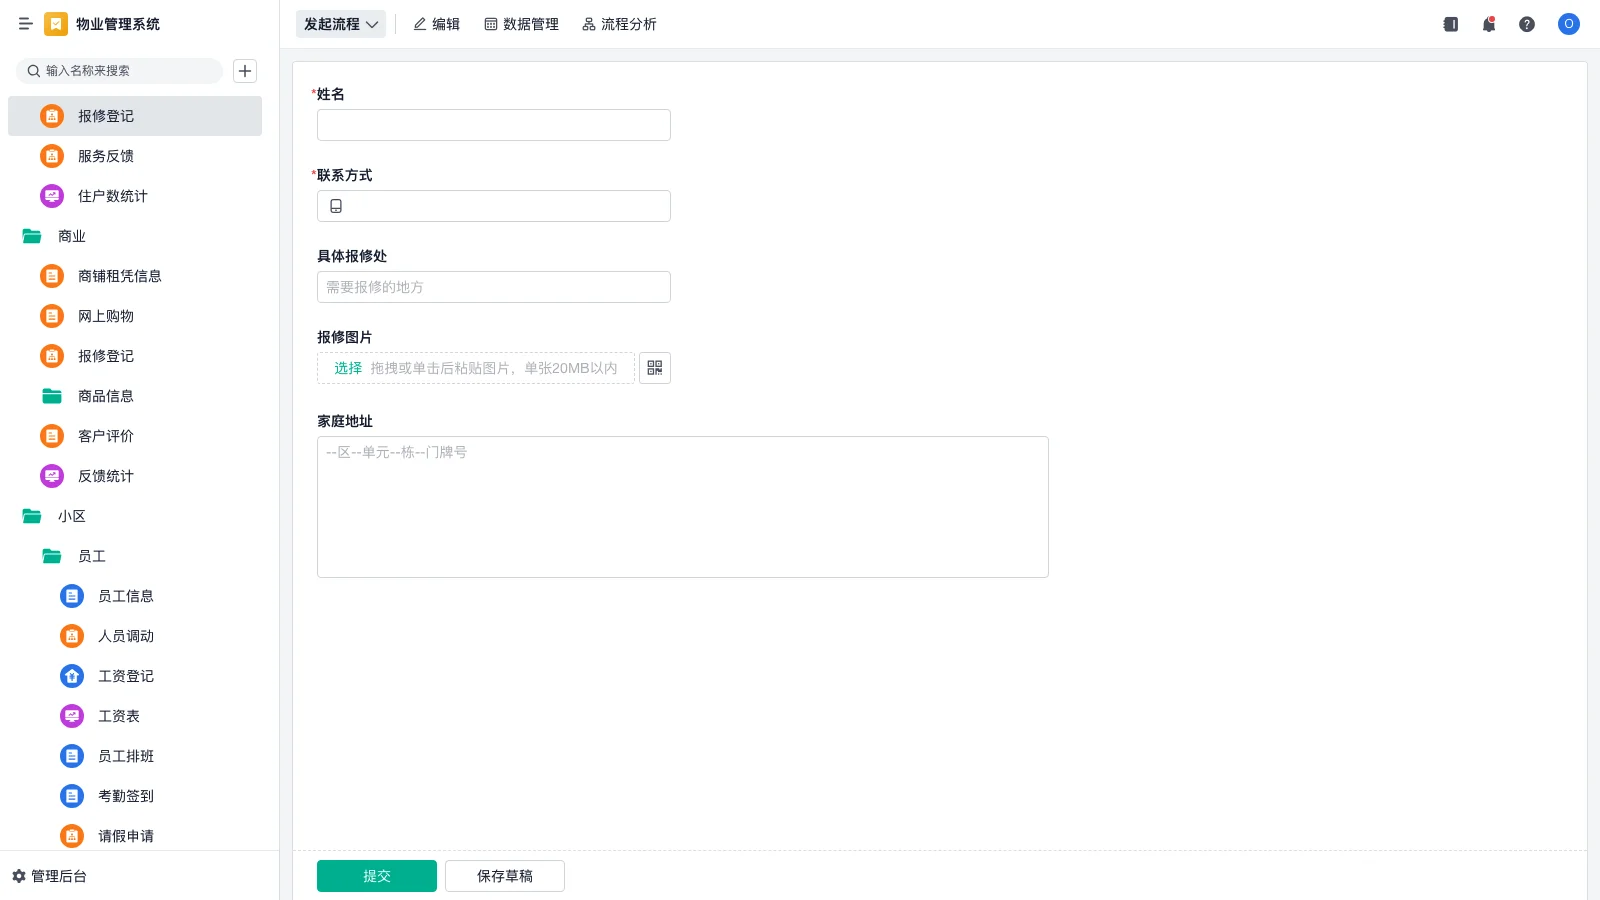Screen dimensions: 1600x900
Task: Expand the 发起流程 dropdown
Action: coord(341,24)
